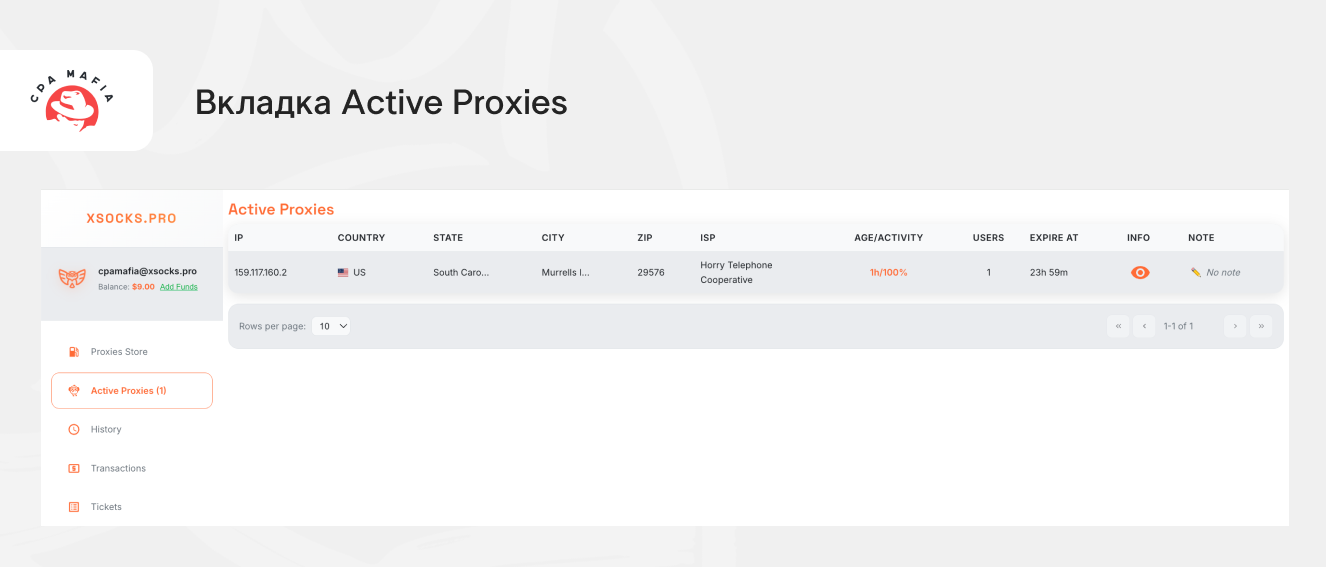
Task: Click the XSOCKS.PRO brand title
Action: tap(131, 218)
